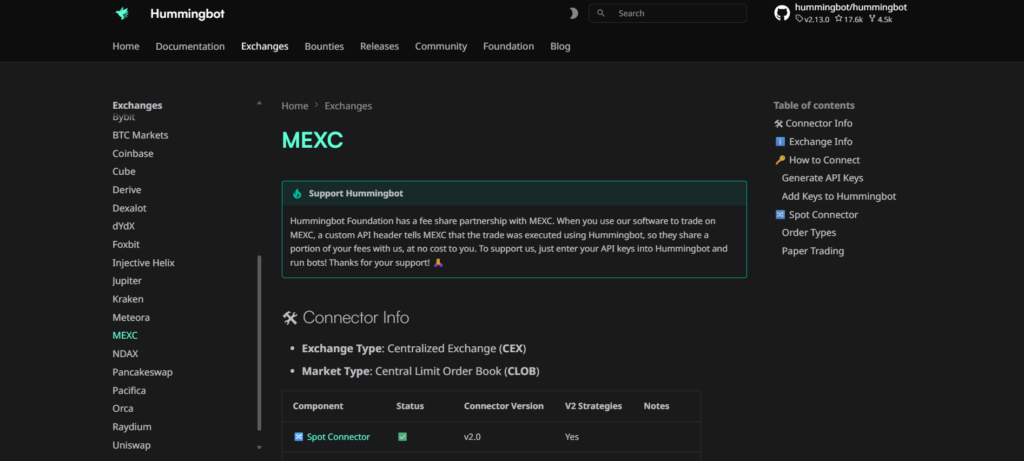
Task: Open the Bounties tab
Action: (324, 46)
